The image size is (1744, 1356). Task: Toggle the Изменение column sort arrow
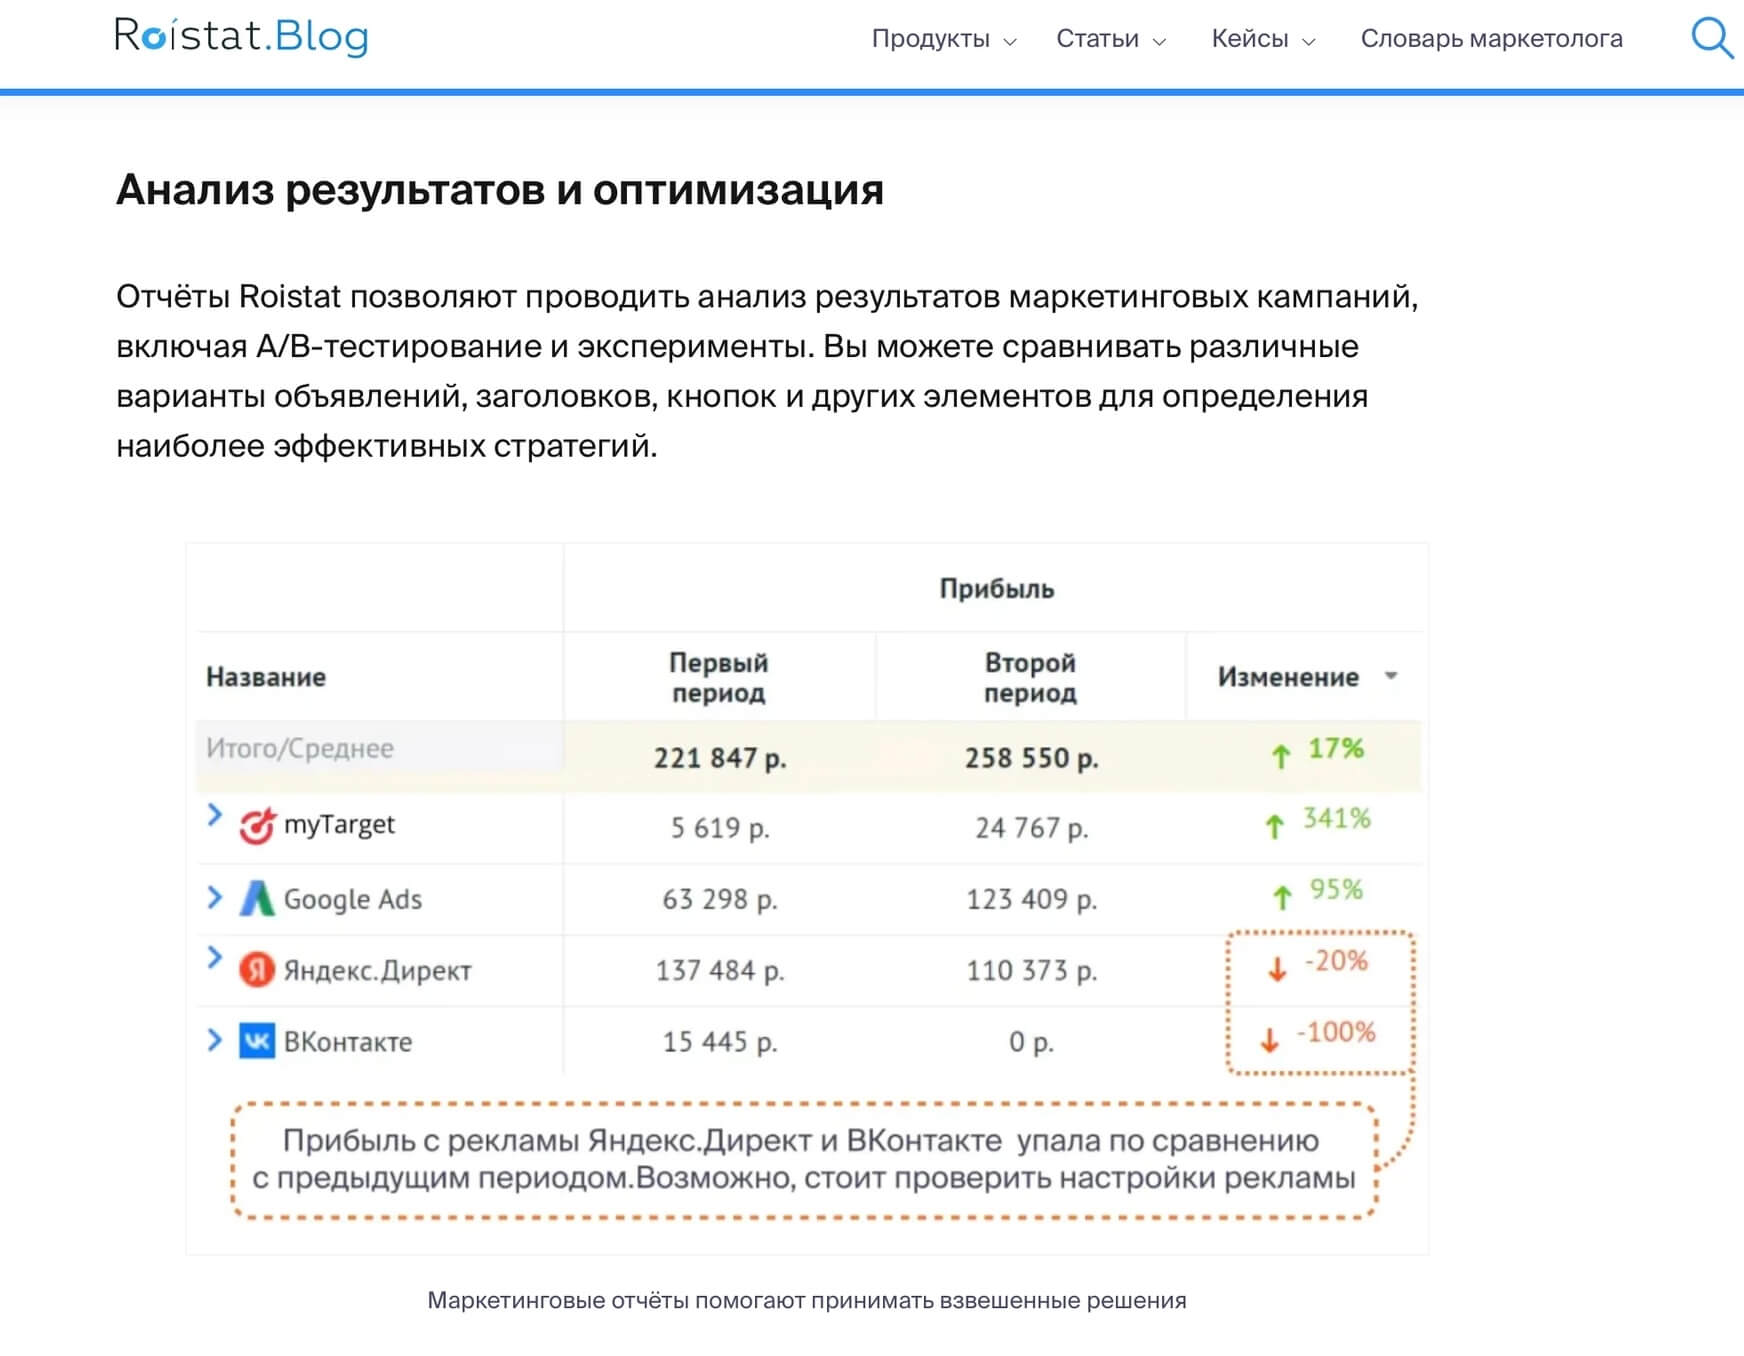[x=1390, y=676]
